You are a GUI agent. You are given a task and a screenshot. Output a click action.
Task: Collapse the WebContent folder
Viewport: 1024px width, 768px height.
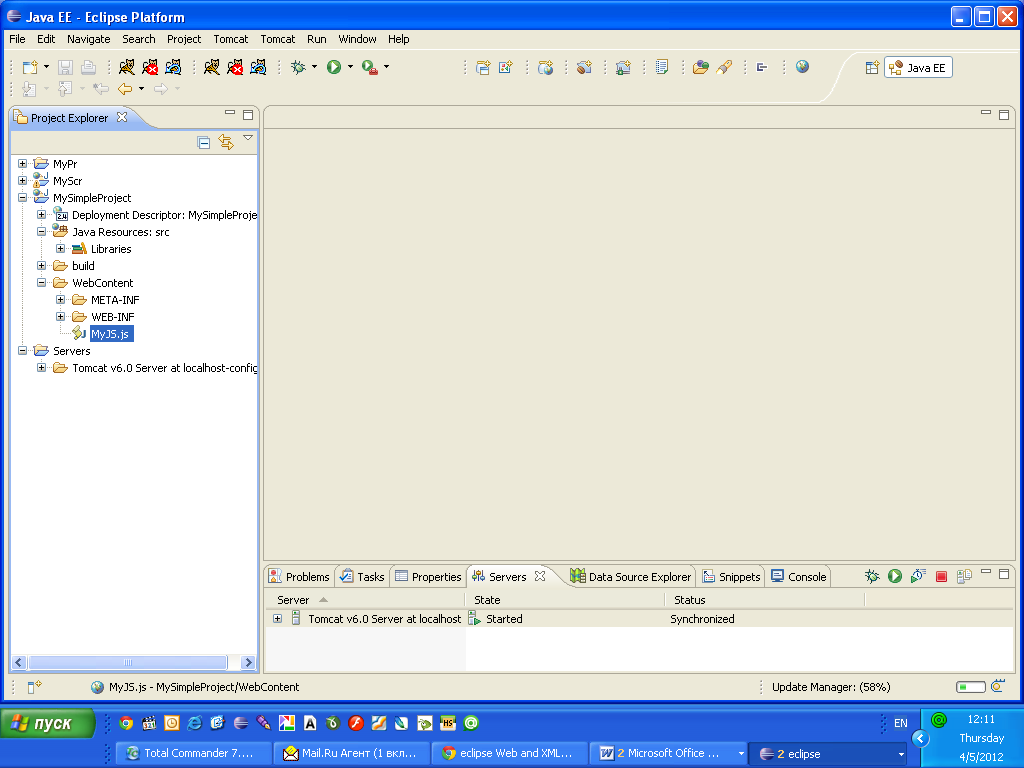click(41, 282)
